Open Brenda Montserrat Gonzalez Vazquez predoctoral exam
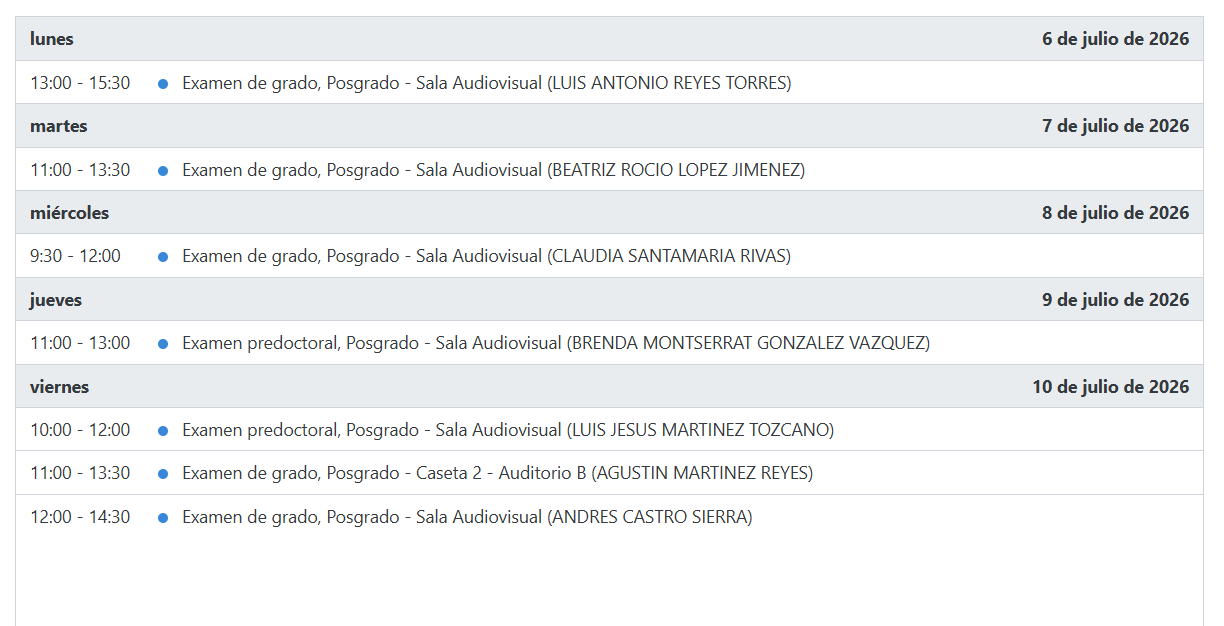Viewport: 1224px width, 626px height. 556,343
